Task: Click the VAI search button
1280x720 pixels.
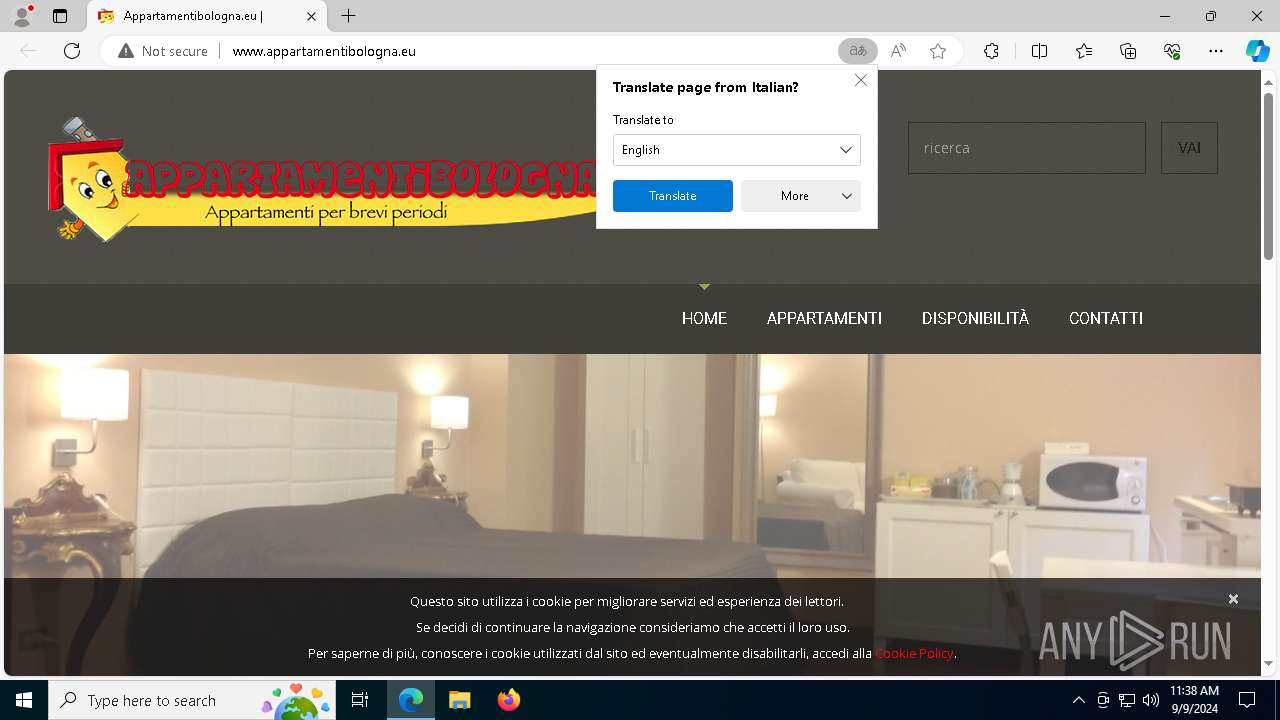Action: pyautogui.click(x=1189, y=148)
